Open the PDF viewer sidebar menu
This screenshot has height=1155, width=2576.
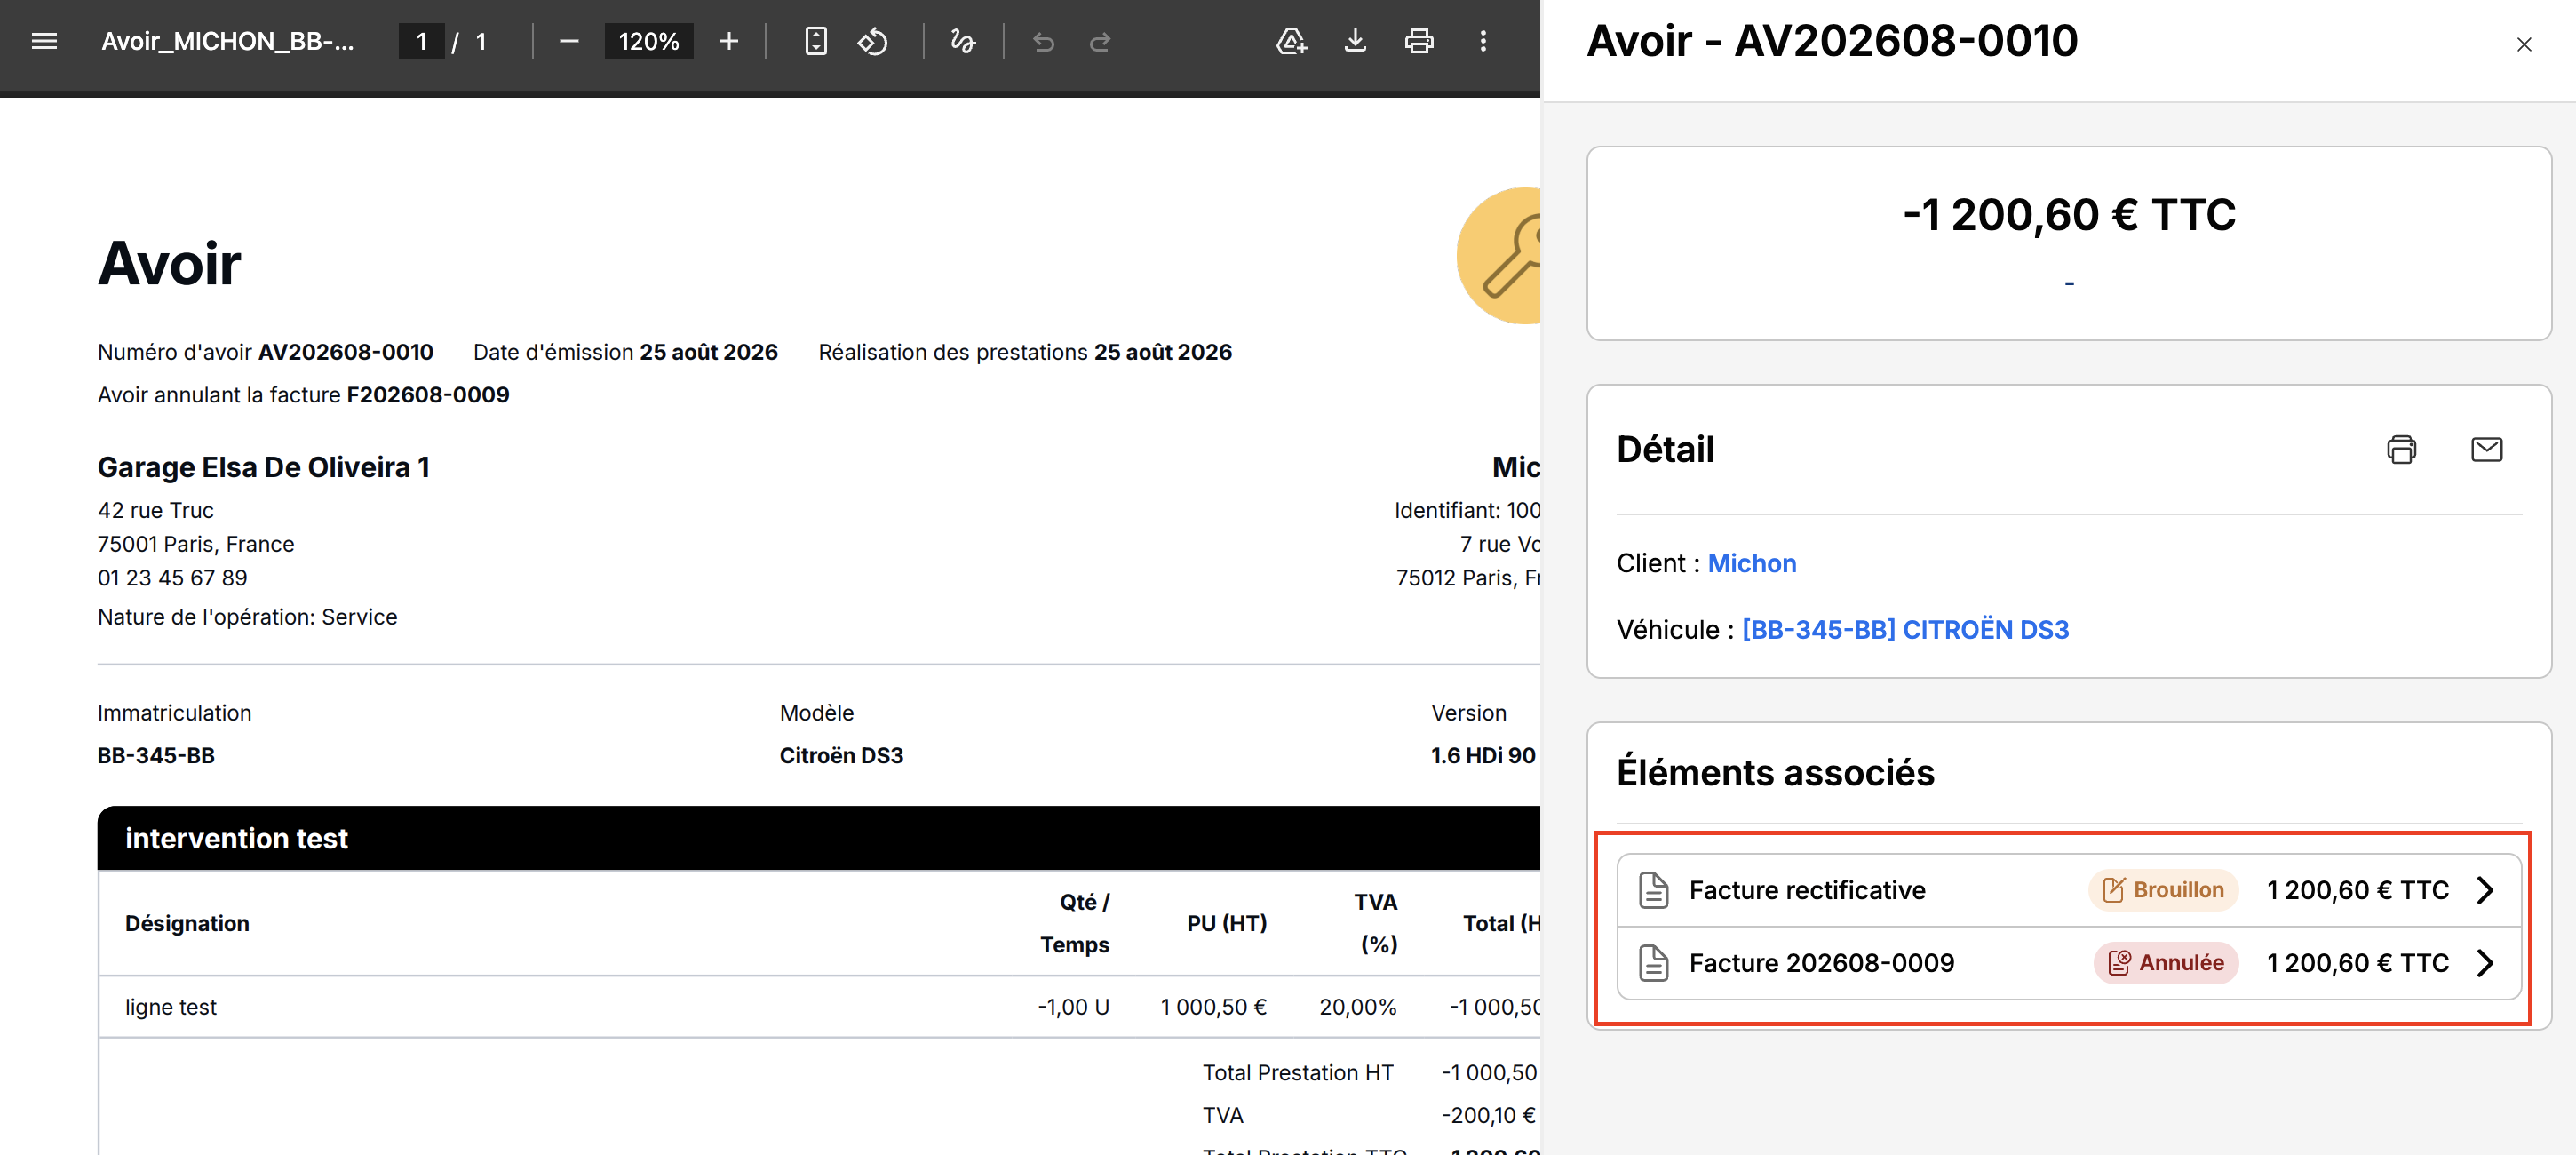point(44,41)
